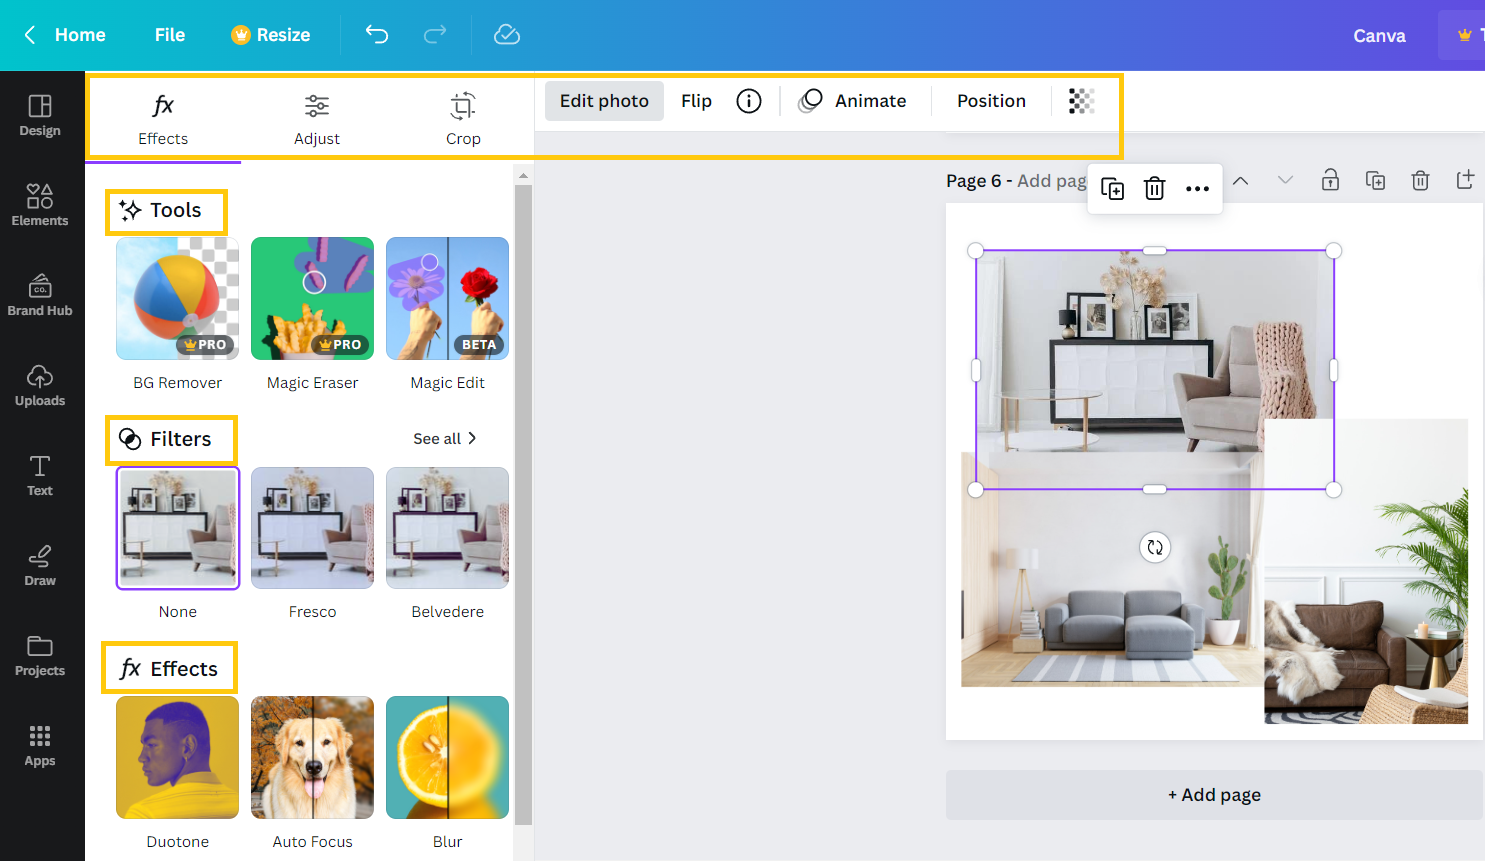Open the Text panel
This screenshot has height=861, width=1485.
coord(40,475)
